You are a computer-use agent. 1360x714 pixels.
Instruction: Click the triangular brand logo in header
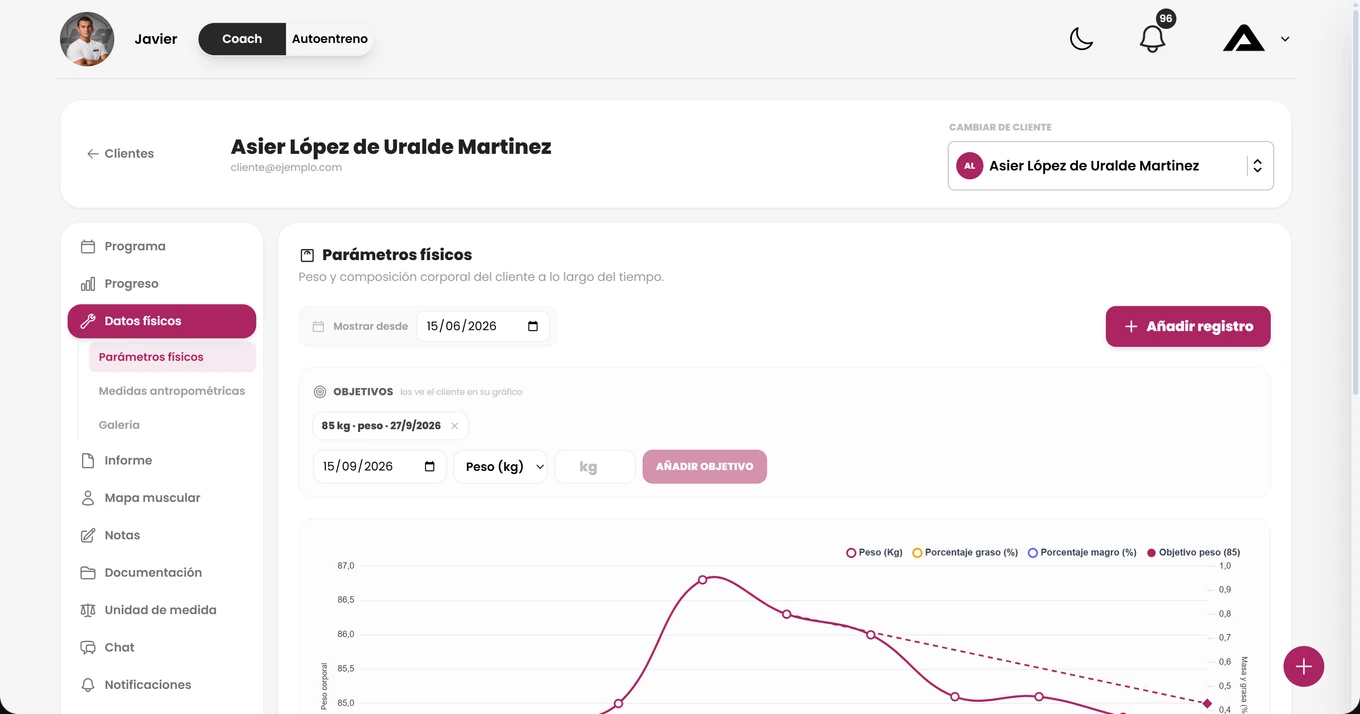tap(1243, 39)
